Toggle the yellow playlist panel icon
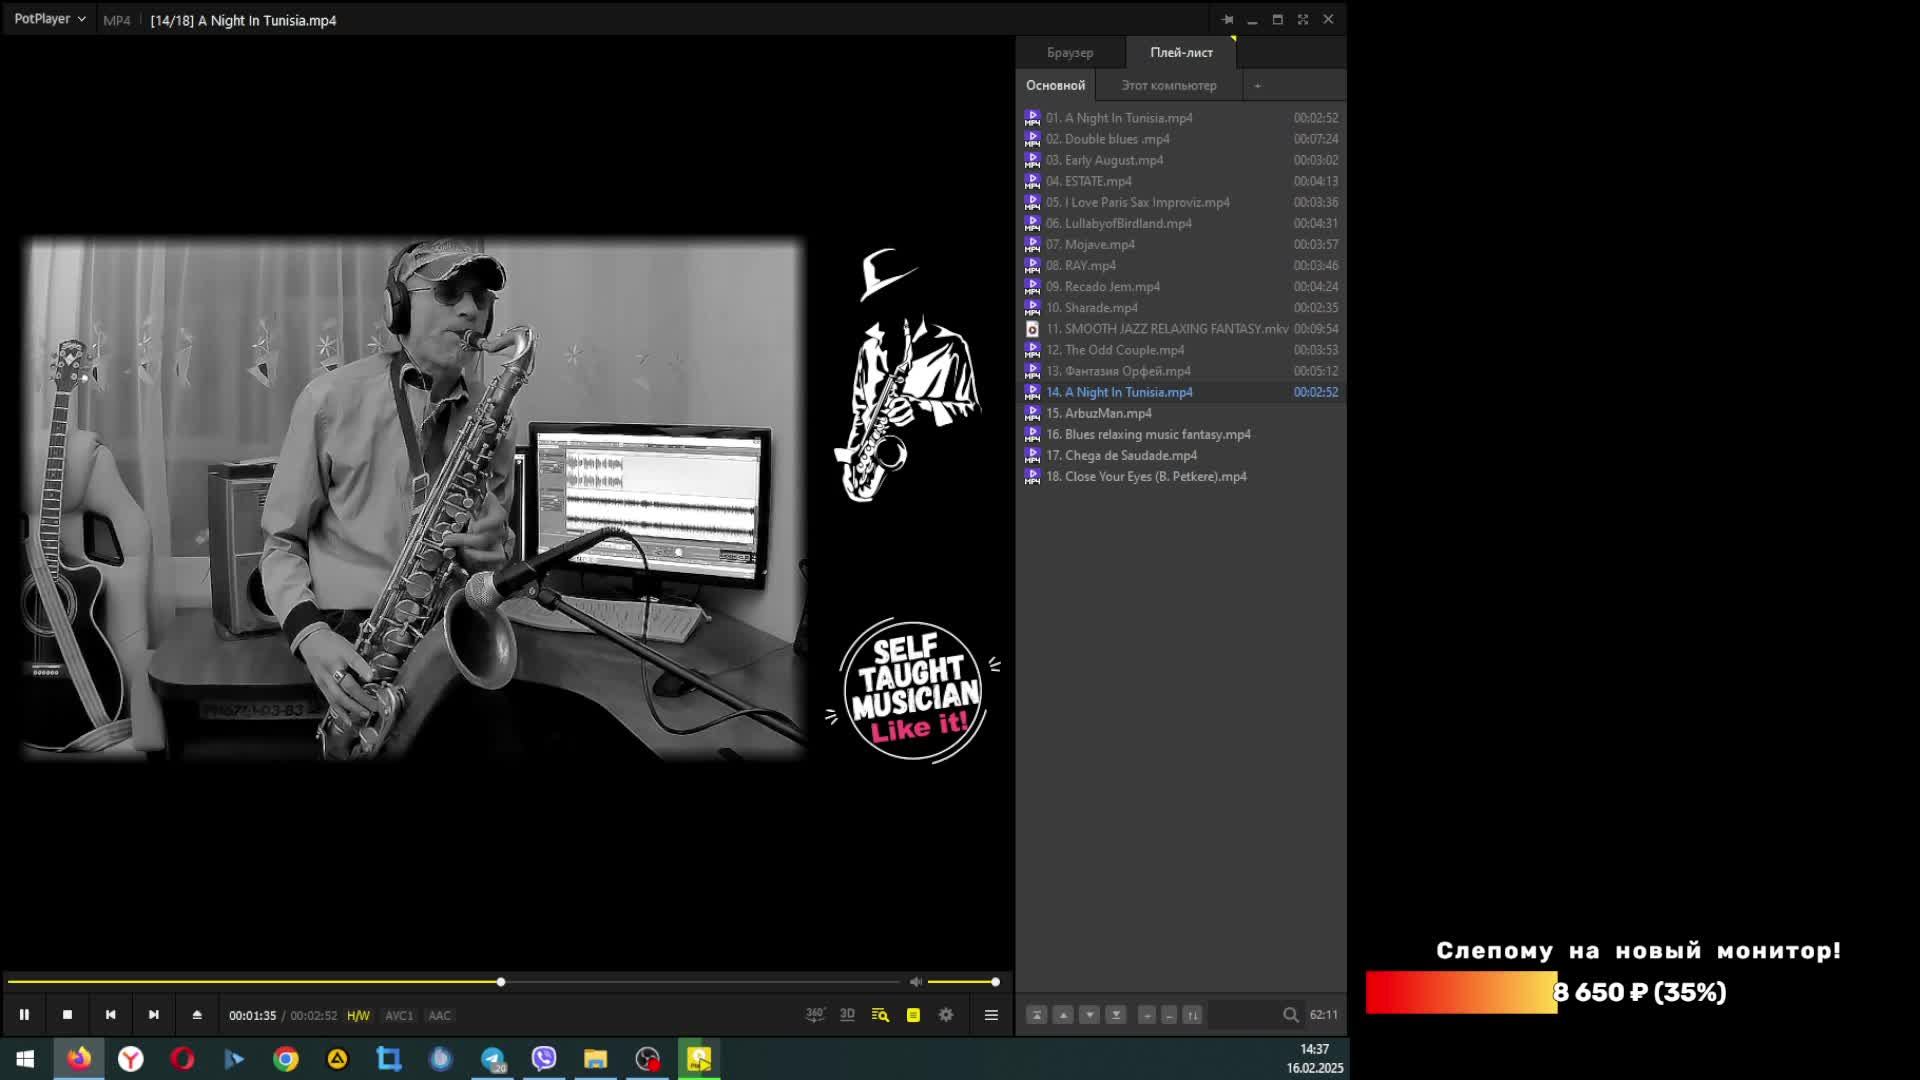 913,1015
